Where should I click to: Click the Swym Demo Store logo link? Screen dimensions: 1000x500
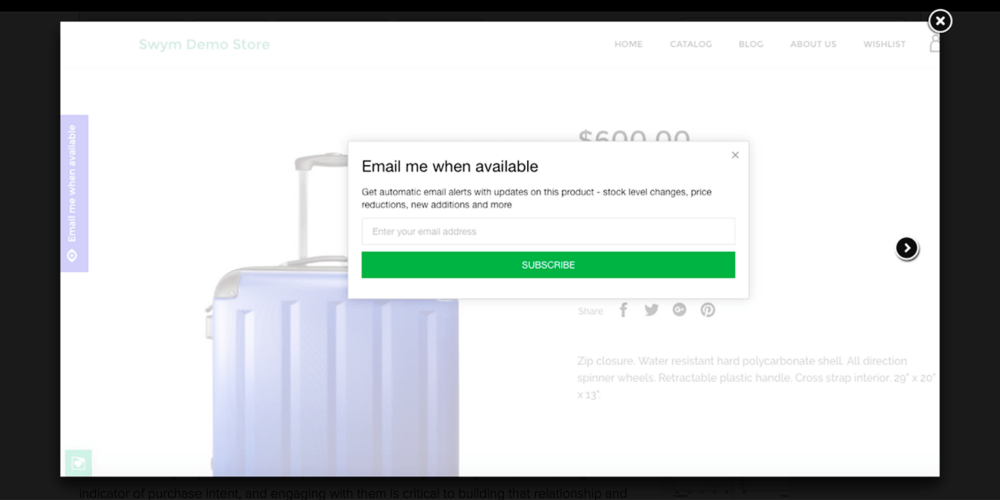(x=204, y=44)
